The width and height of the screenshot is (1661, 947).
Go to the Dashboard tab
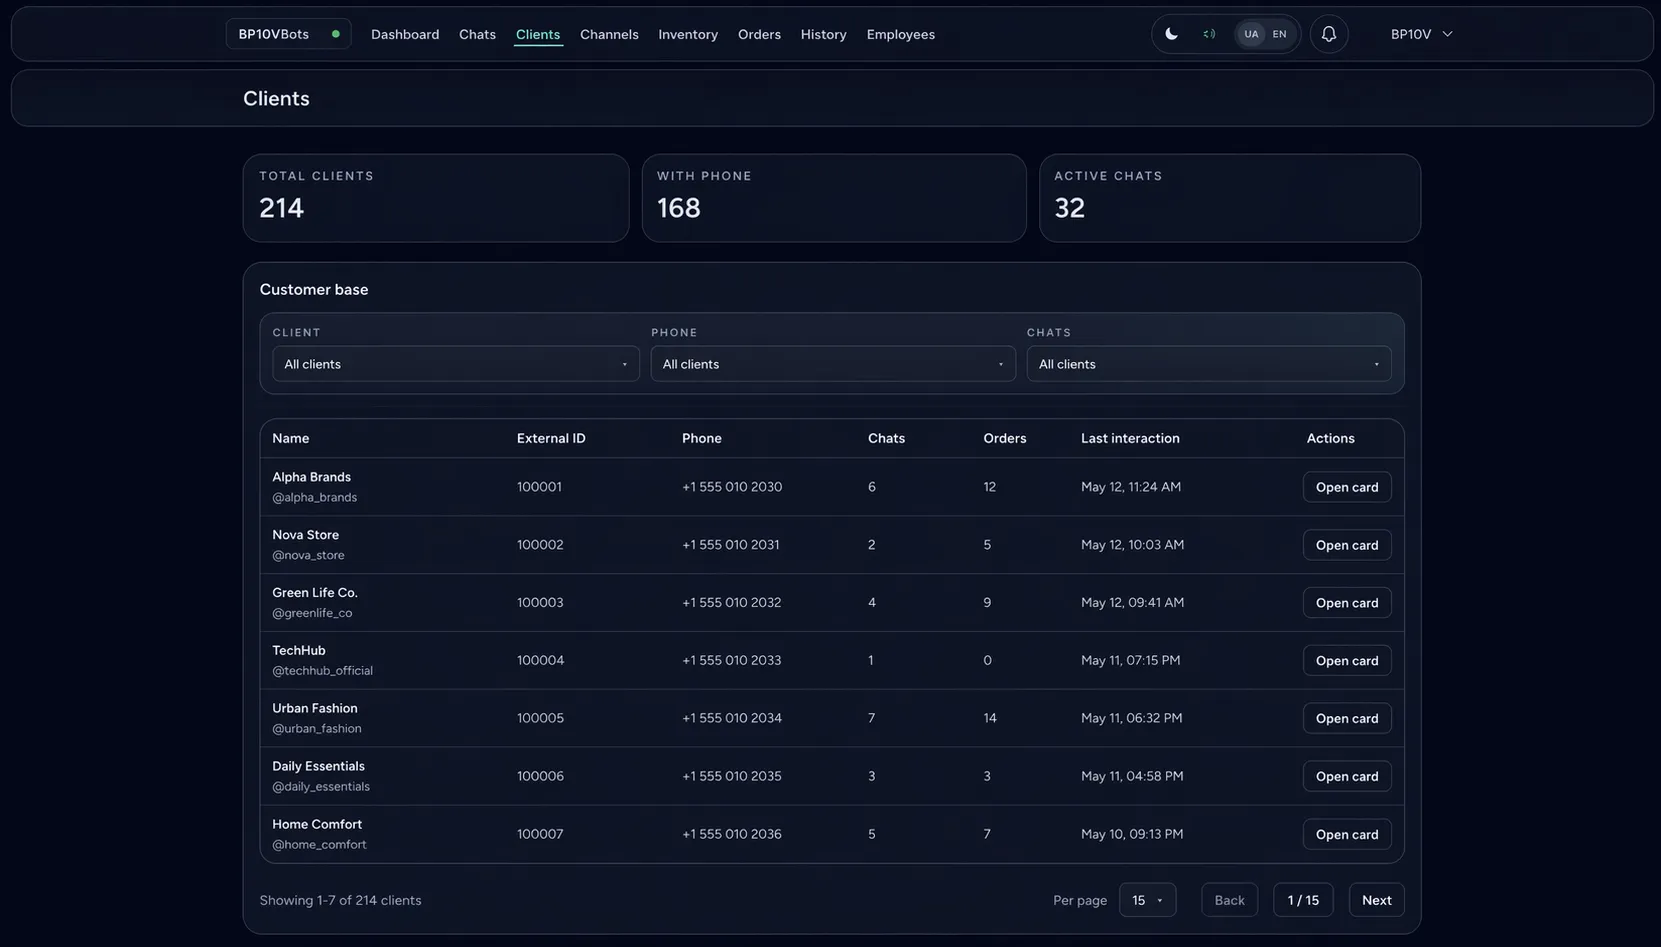(x=405, y=34)
